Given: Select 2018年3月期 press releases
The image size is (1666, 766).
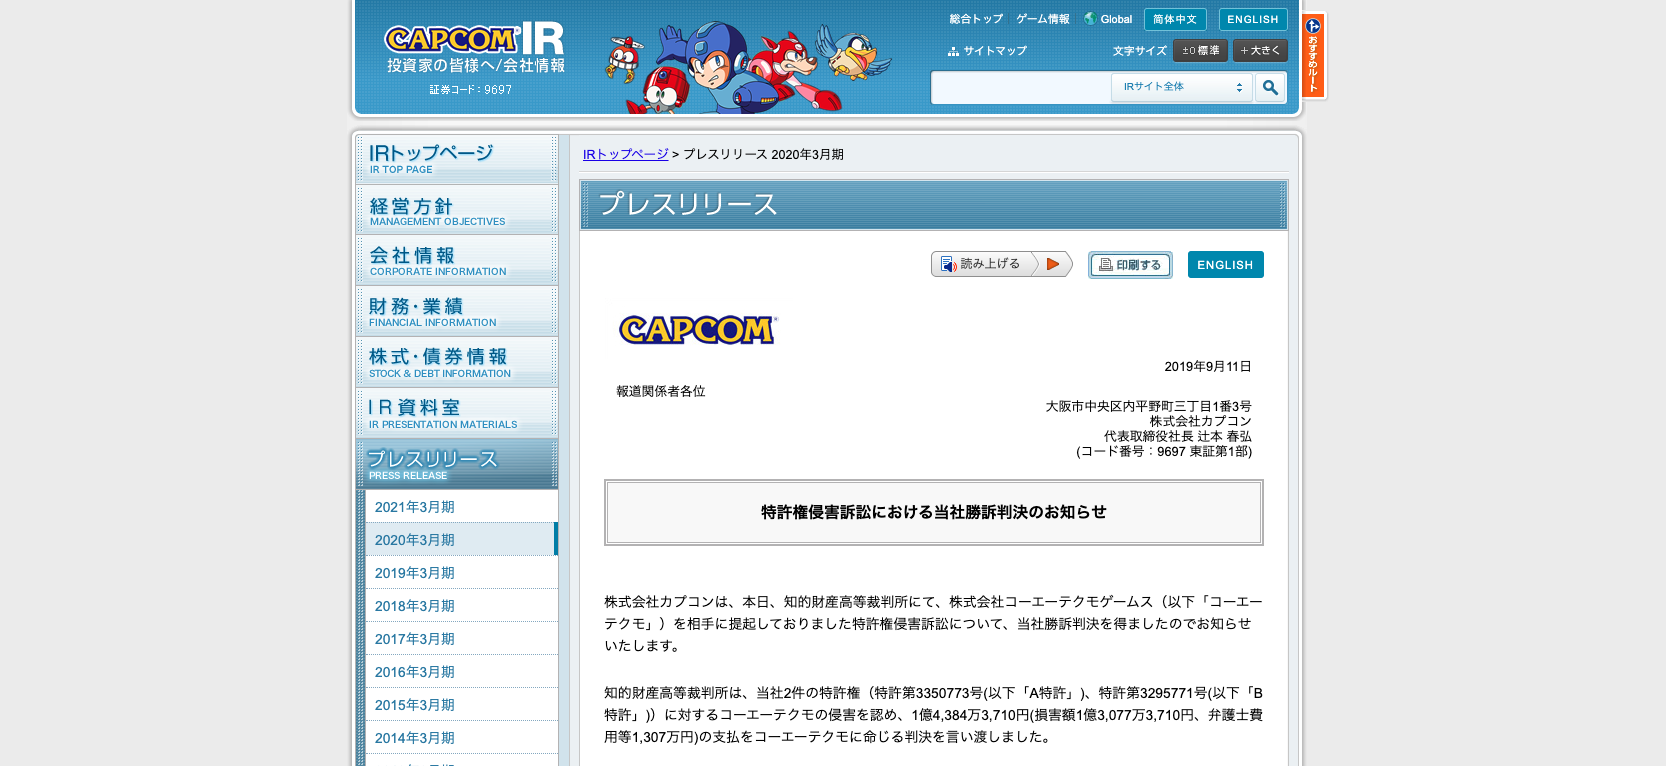Looking at the screenshot, I should pos(461,606).
